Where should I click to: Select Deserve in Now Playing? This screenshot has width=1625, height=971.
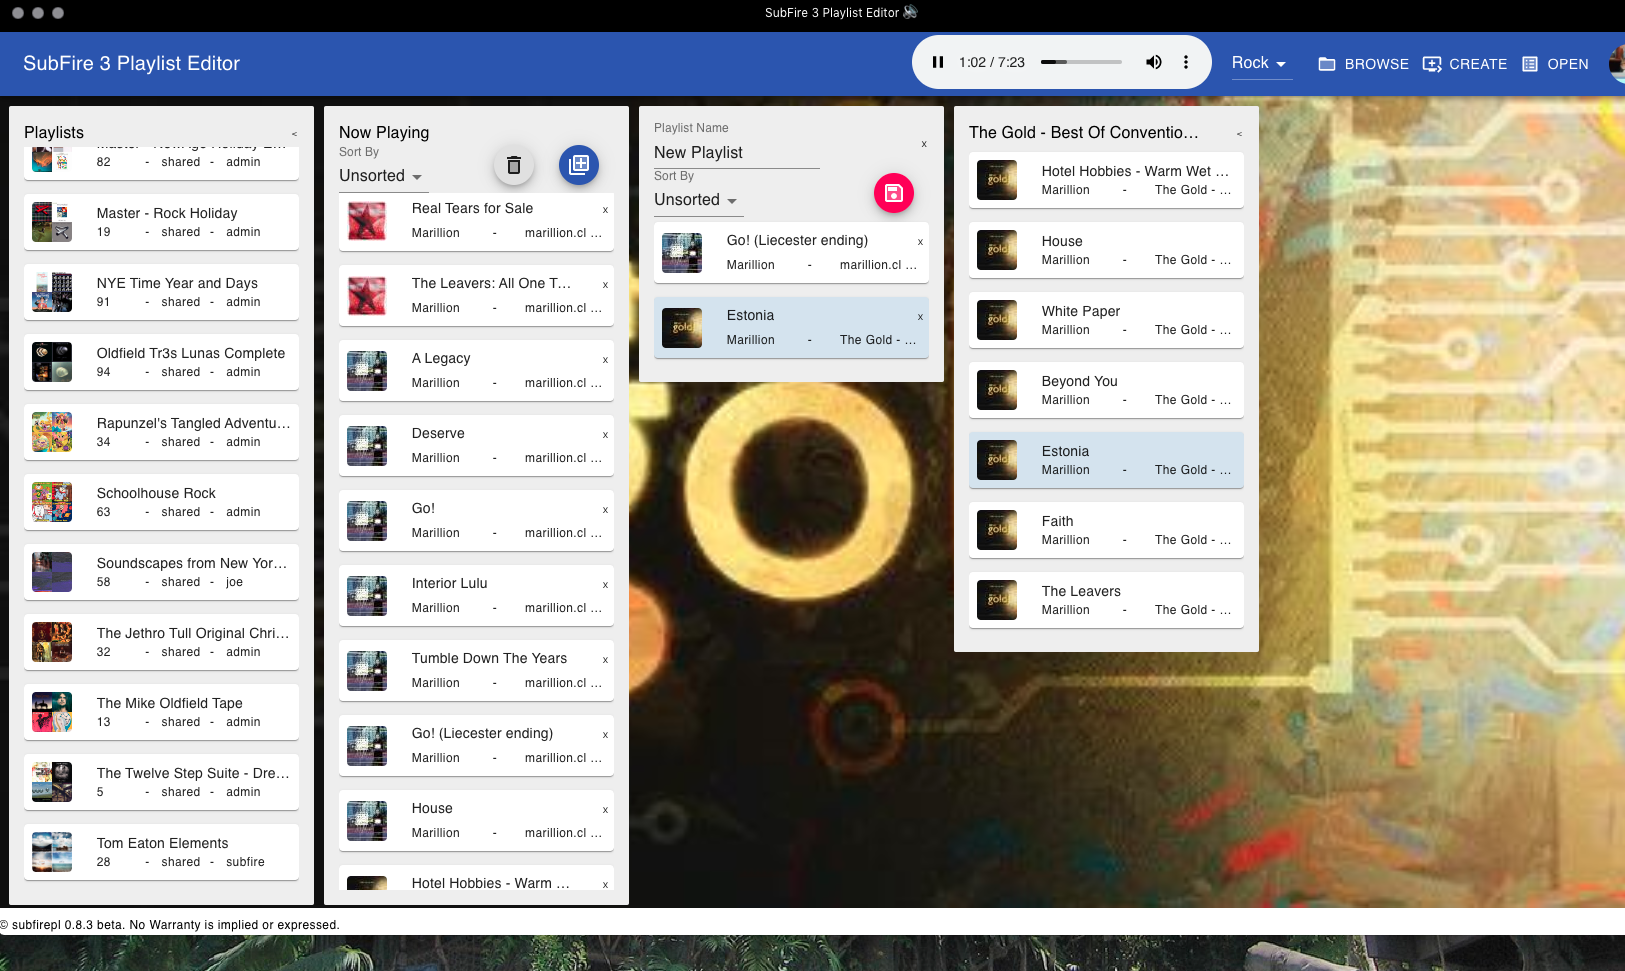476,445
